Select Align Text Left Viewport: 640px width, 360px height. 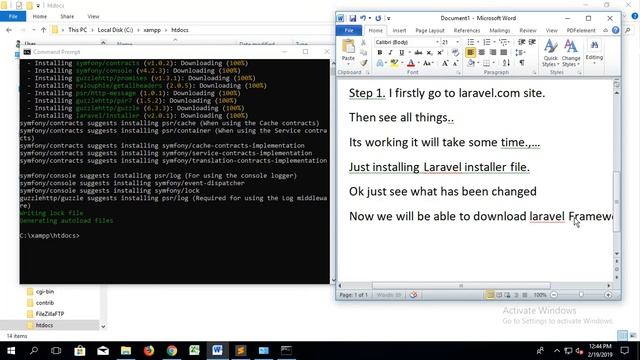point(470,52)
